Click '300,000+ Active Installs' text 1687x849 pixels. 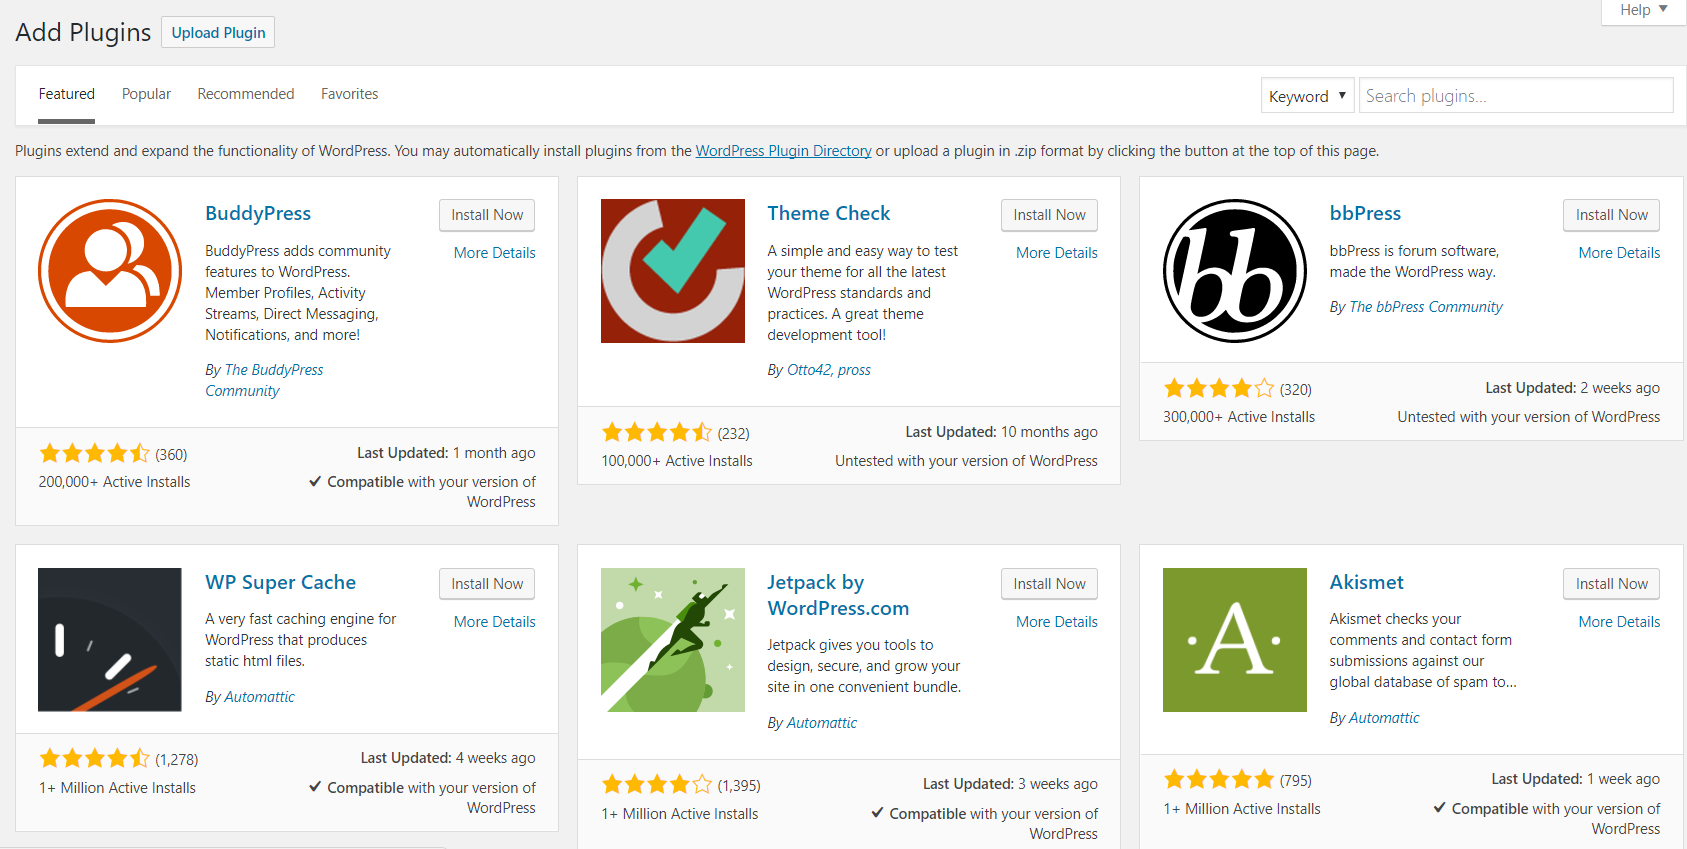(1239, 417)
